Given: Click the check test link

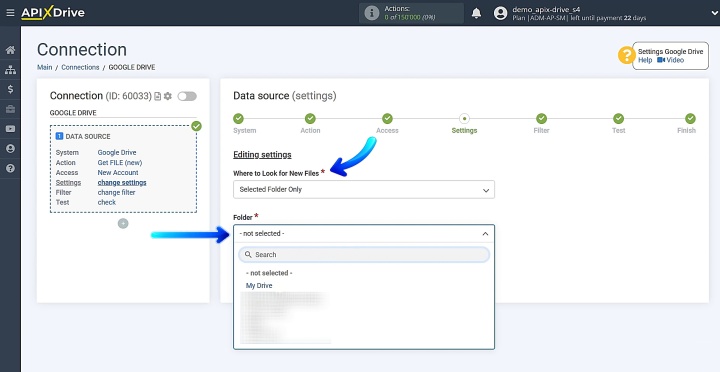Looking at the screenshot, I should (107, 203).
